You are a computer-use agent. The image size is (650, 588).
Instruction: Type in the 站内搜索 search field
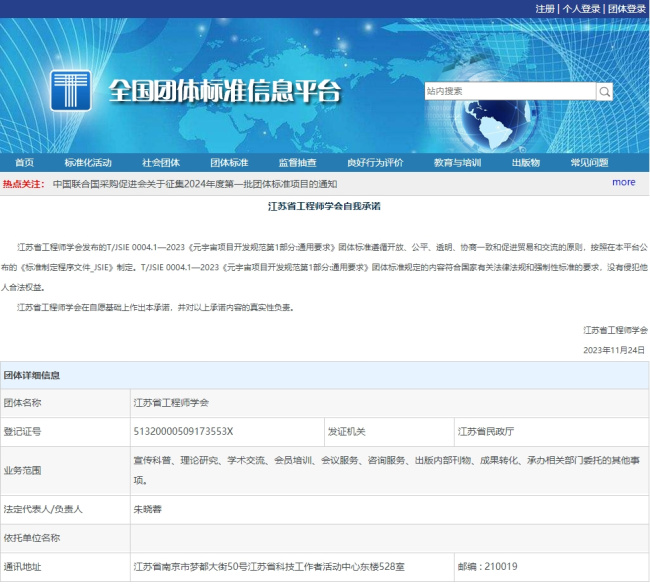coord(510,91)
